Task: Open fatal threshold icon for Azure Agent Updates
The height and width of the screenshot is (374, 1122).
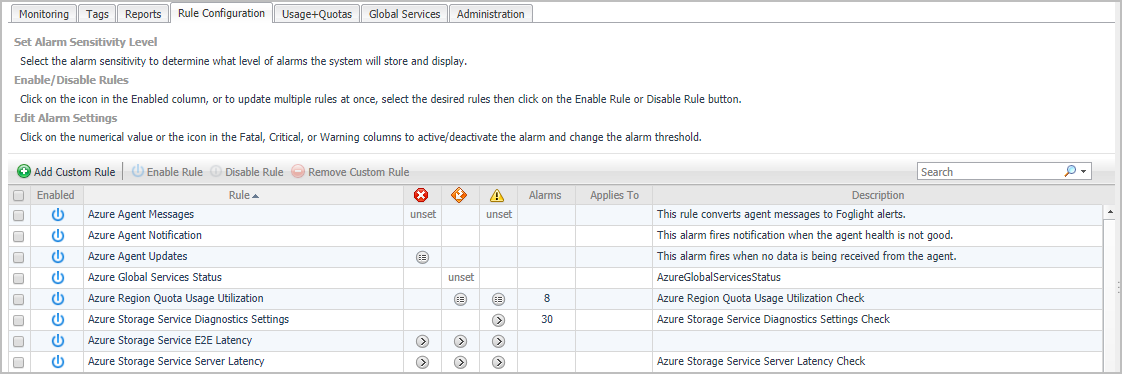Action: click(422, 257)
